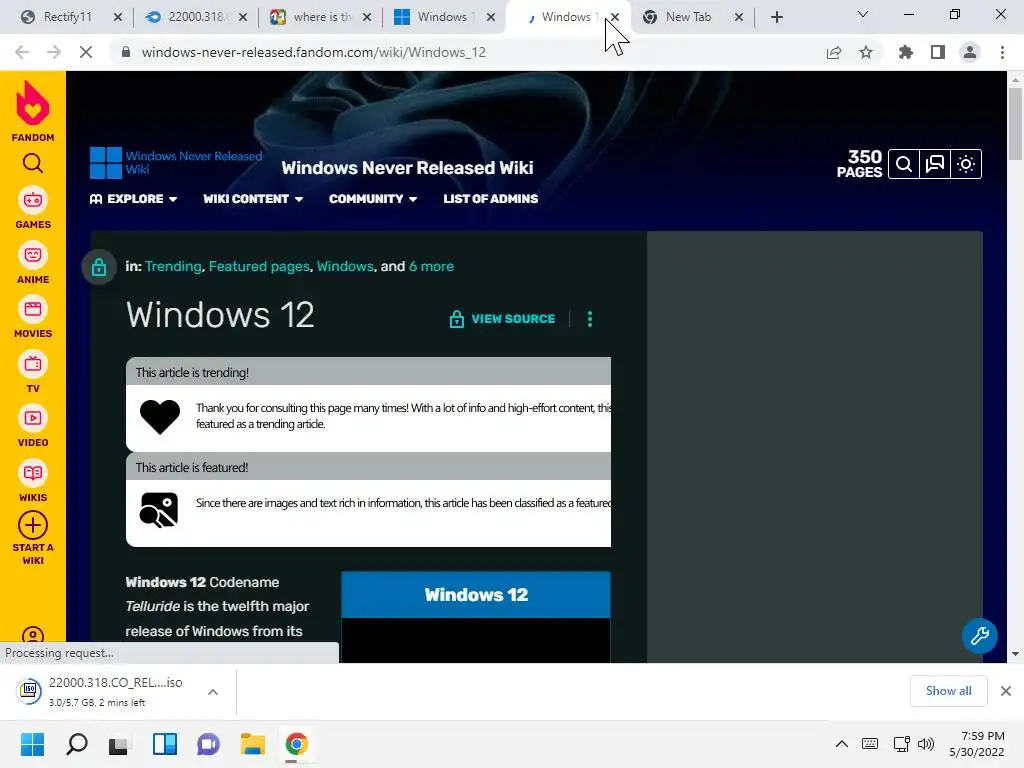Open the wiki discussions icon
The width and height of the screenshot is (1024, 768).
coord(935,164)
